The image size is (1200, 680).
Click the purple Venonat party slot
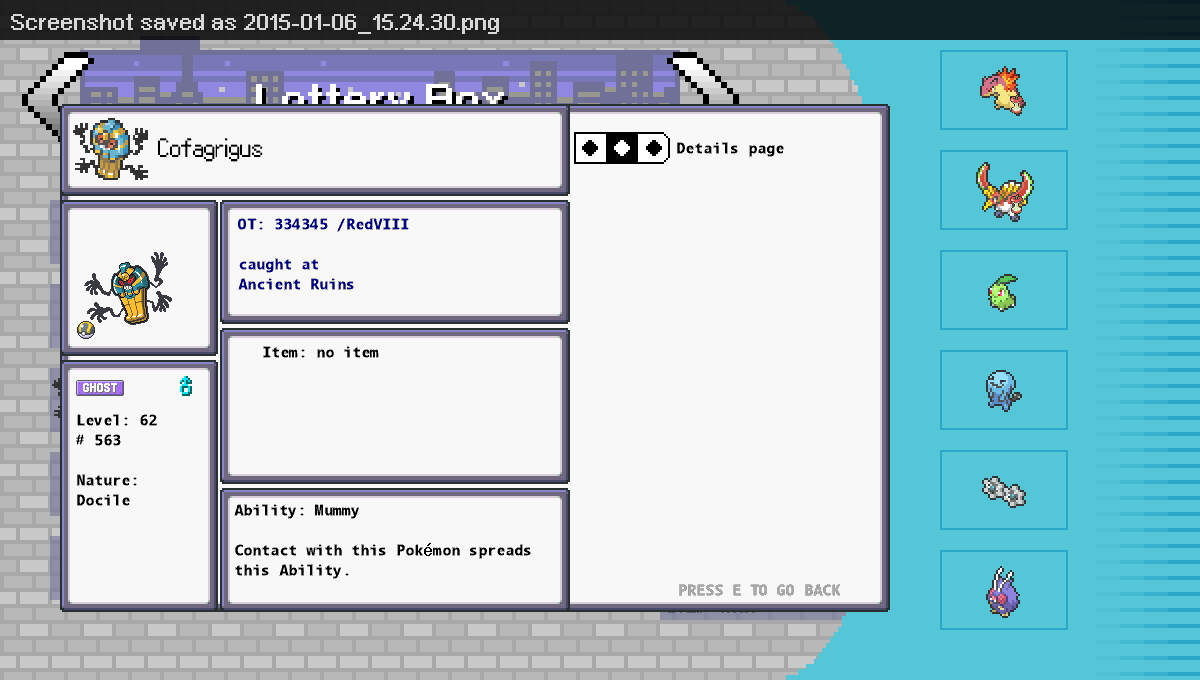(x=1003, y=590)
